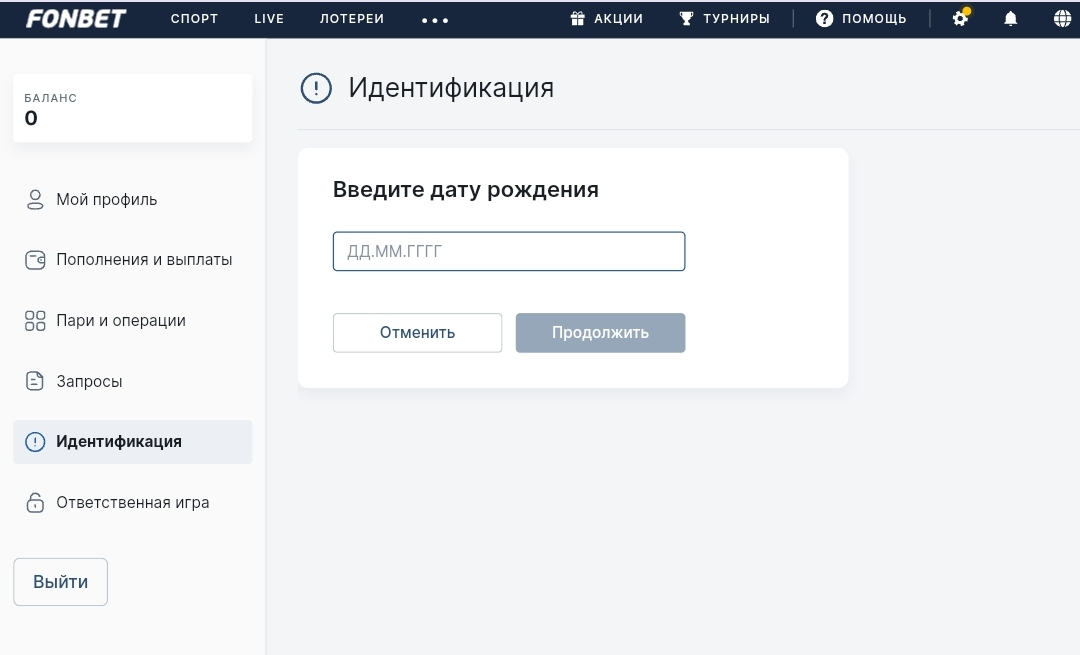Click the FONBET logo
This screenshot has width=1080, height=655.
(75, 19)
